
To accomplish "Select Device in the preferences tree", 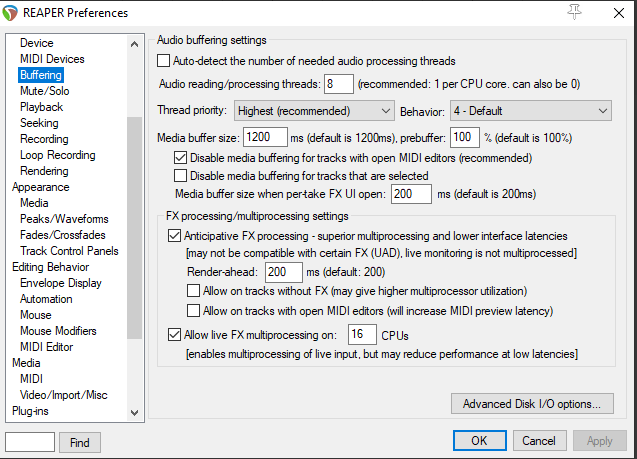I will point(37,43).
